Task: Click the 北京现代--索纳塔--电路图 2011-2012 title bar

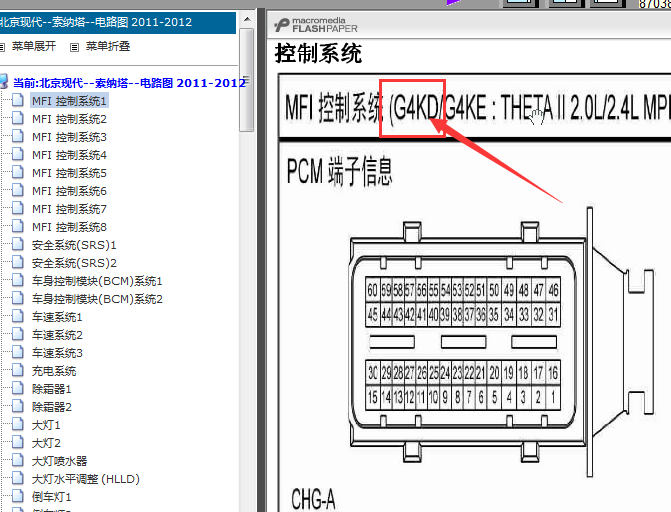Action: click(118, 22)
